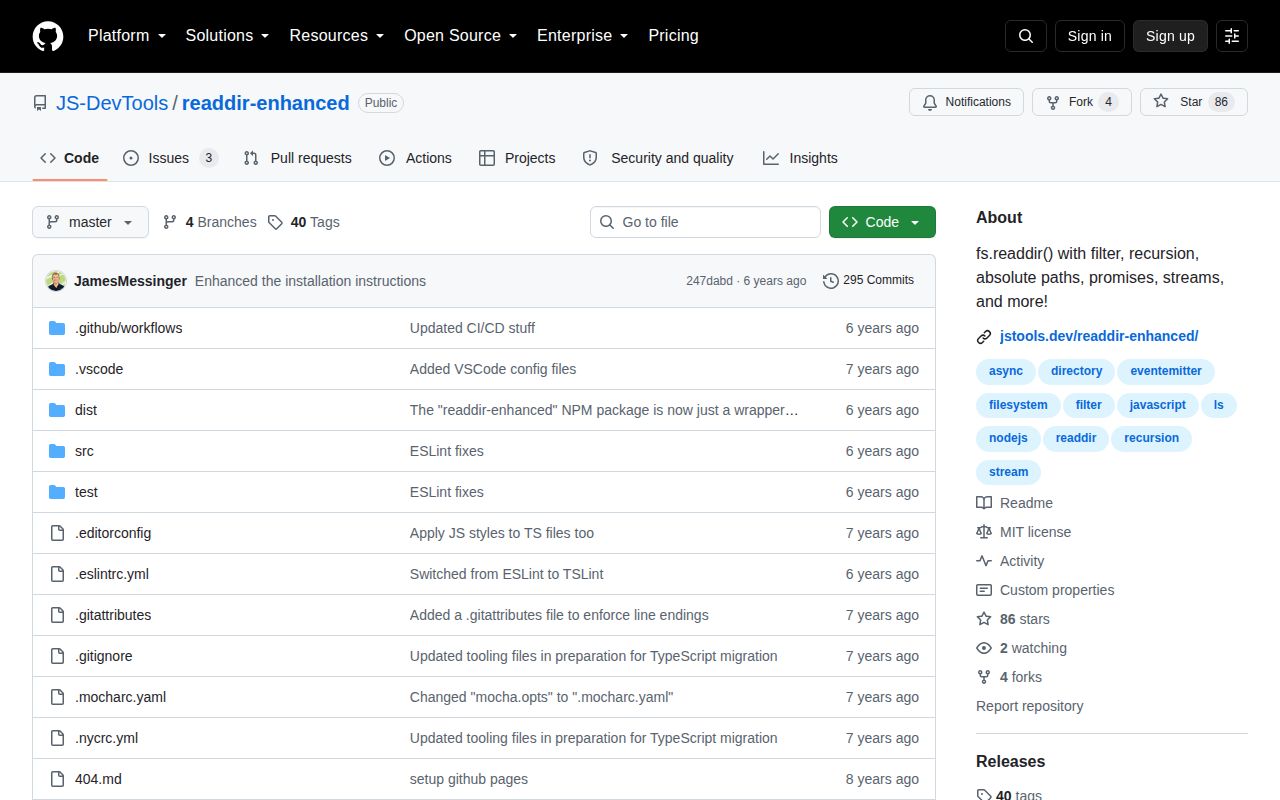The height and width of the screenshot is (800, 1280).
Task: Click the Sign in button
Action: click(1089, 36)
